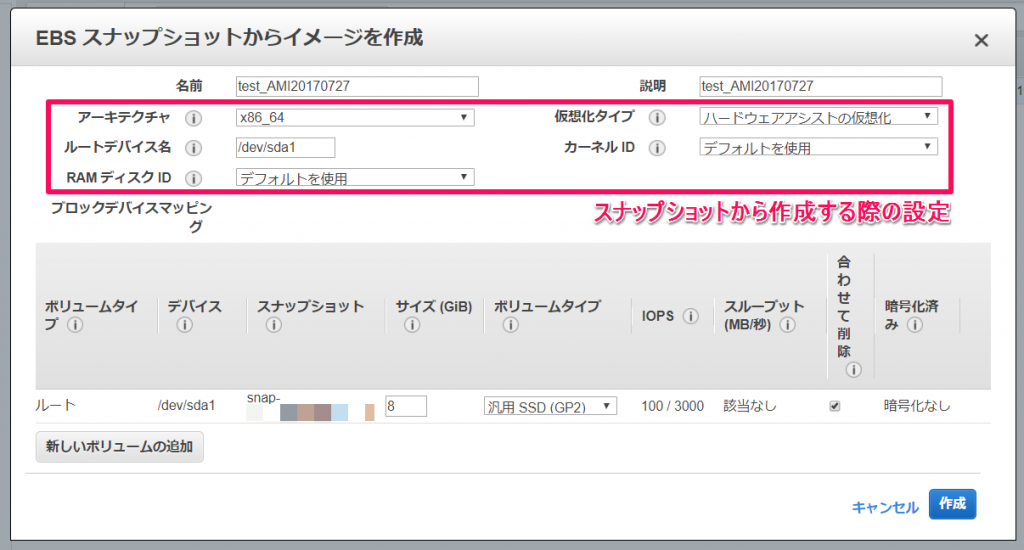This screenshot has height=550, width=1024.
Task: Open the RAM ディスク ID dropdown
Action: (355, 178)
